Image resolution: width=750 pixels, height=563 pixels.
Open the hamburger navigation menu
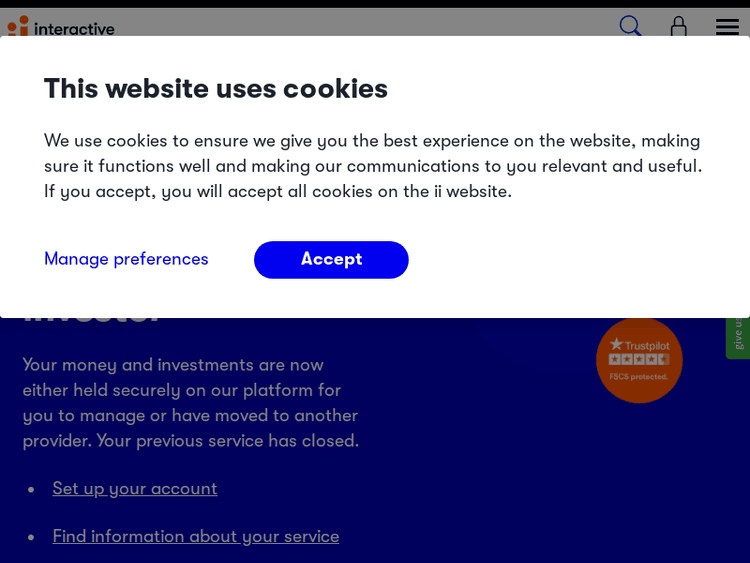tap(727, 27)
